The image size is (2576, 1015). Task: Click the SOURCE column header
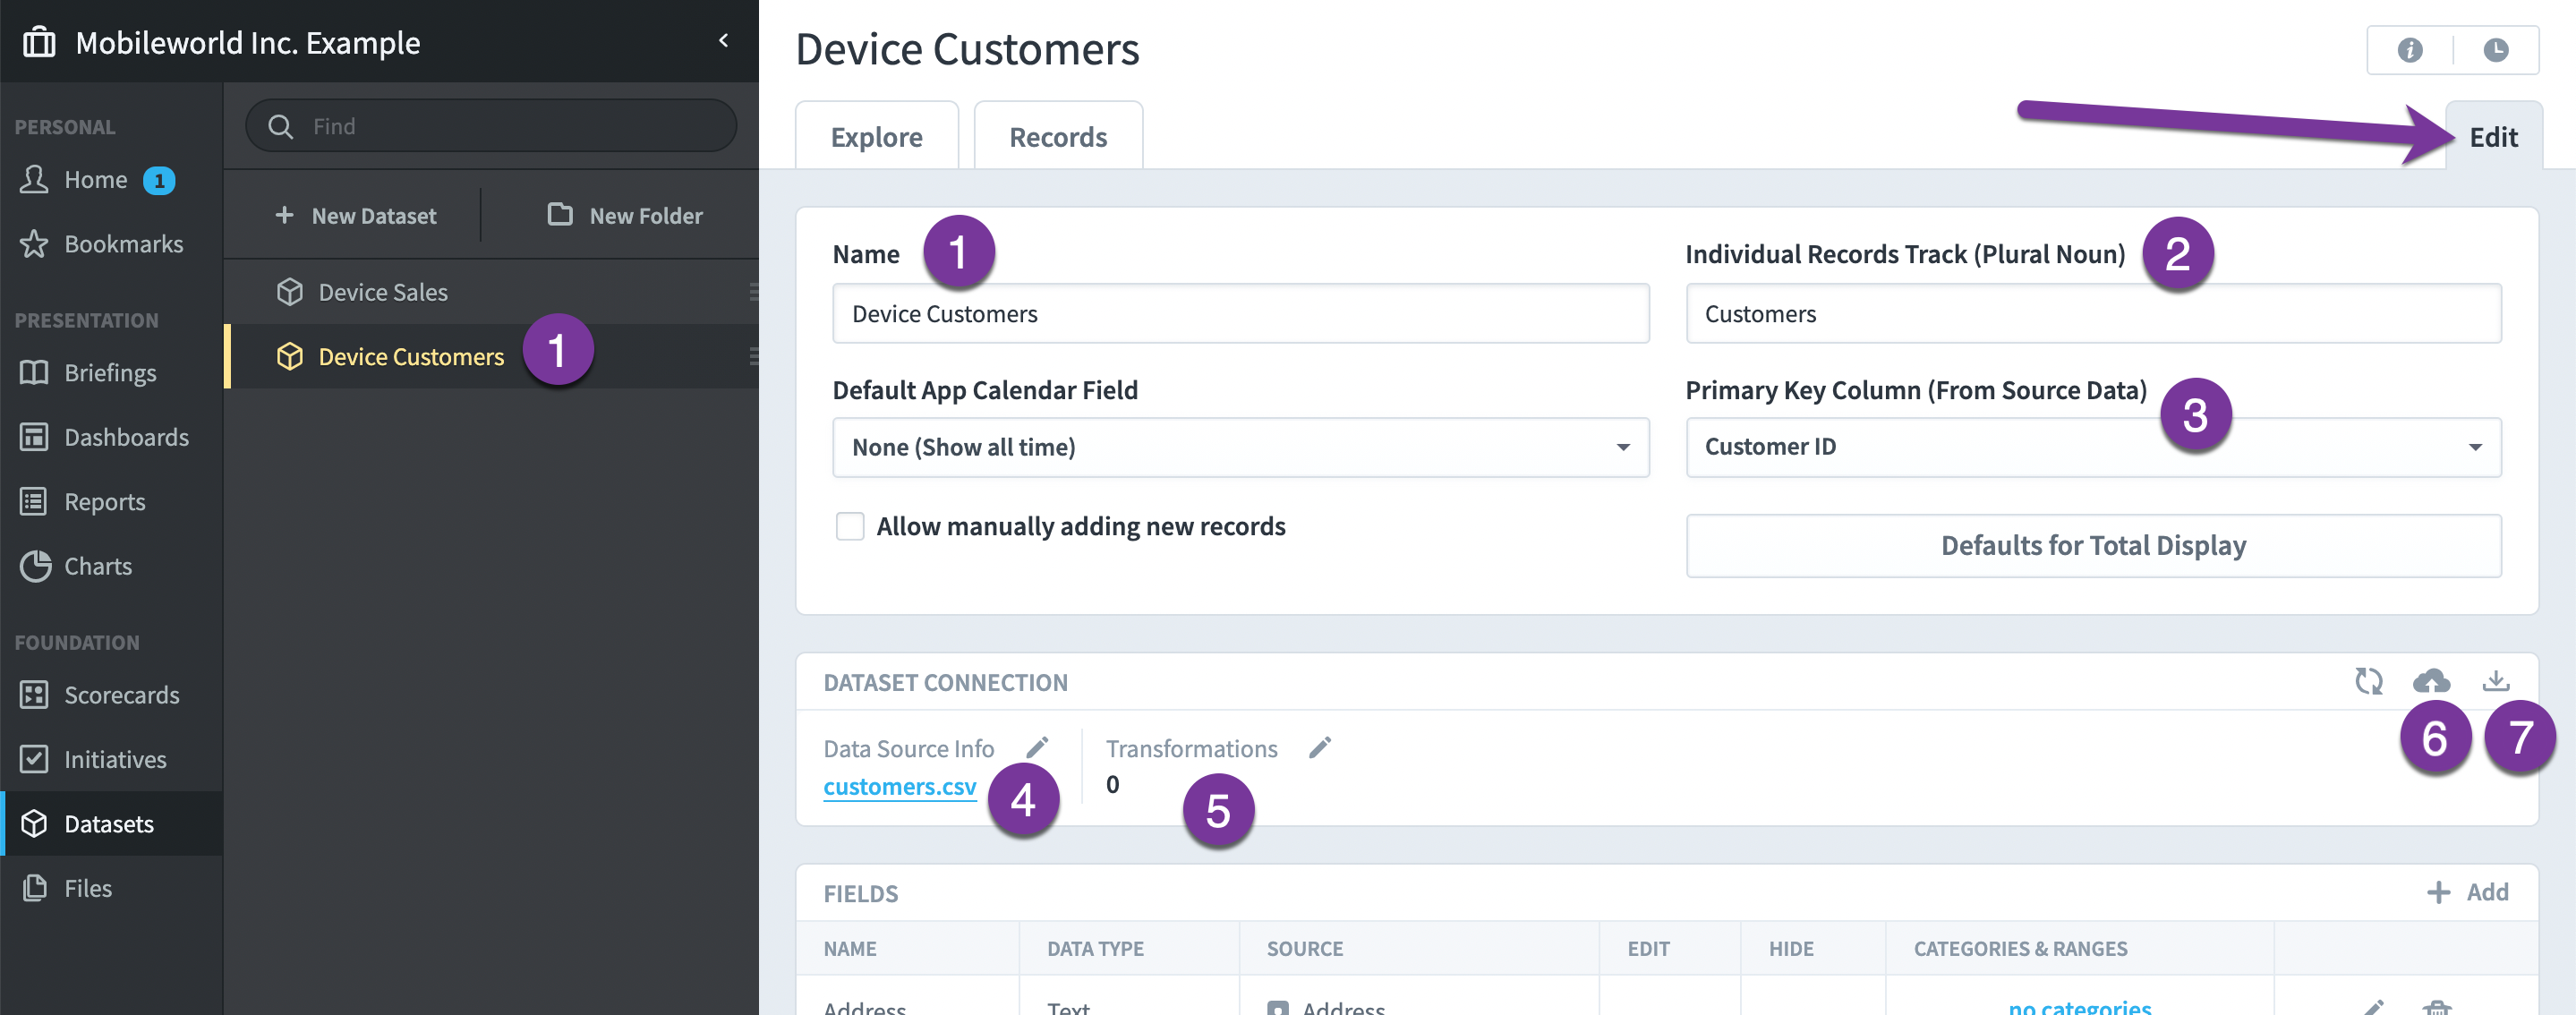(1305, 949)
